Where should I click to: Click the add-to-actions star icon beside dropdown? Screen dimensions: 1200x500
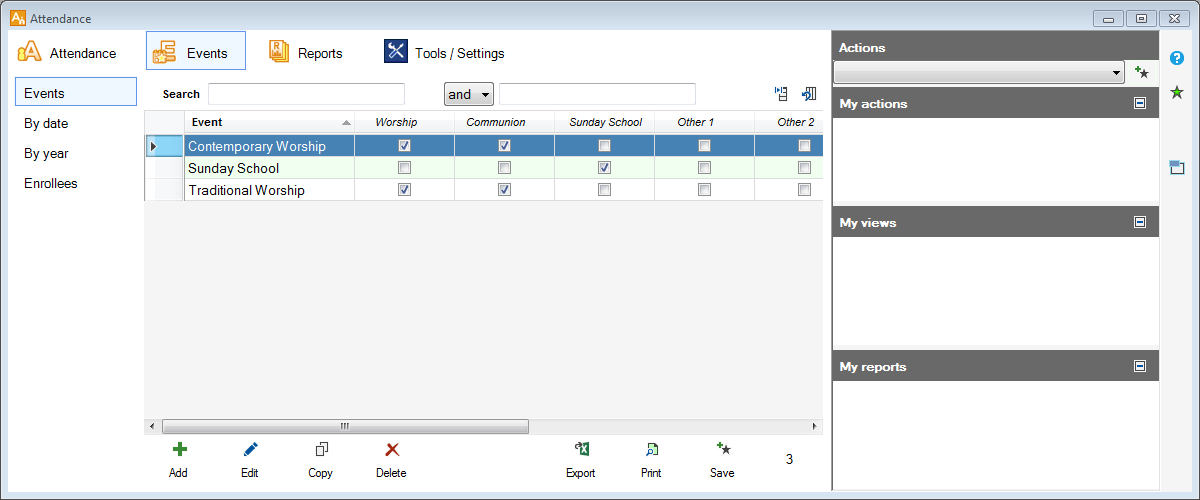click(x=1141, y=72)
